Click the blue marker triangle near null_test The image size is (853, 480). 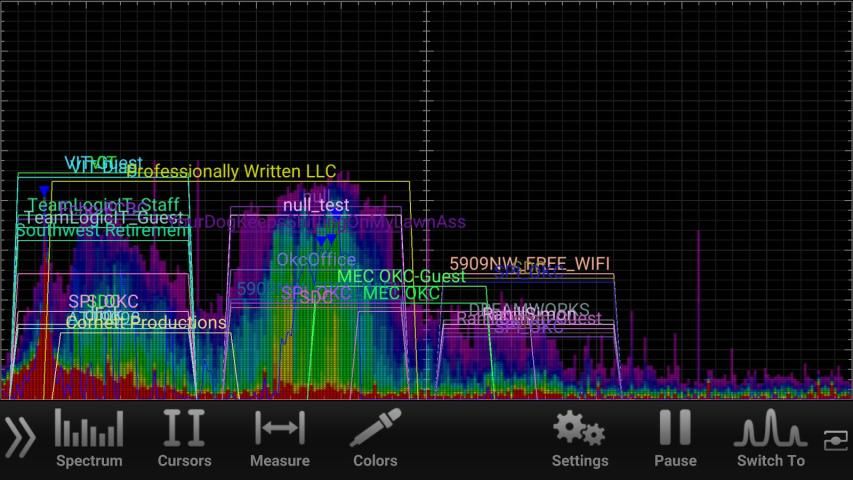point(325,240)
